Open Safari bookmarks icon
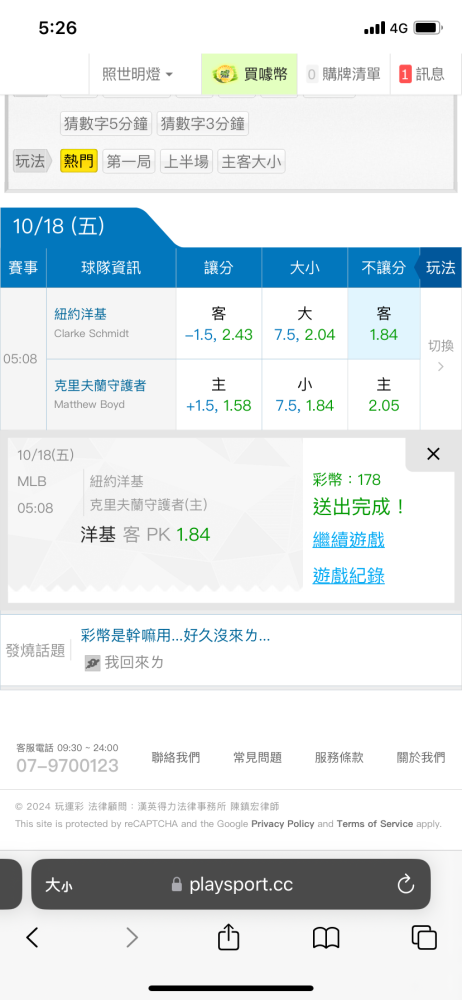 [326, 938]
